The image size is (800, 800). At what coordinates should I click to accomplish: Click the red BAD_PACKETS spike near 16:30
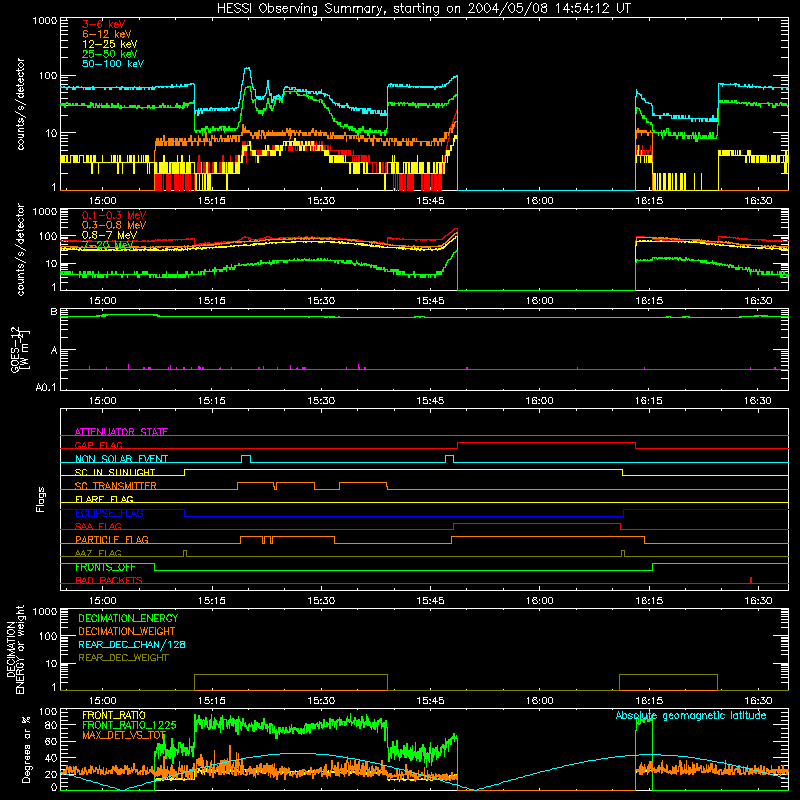point(751,580)
